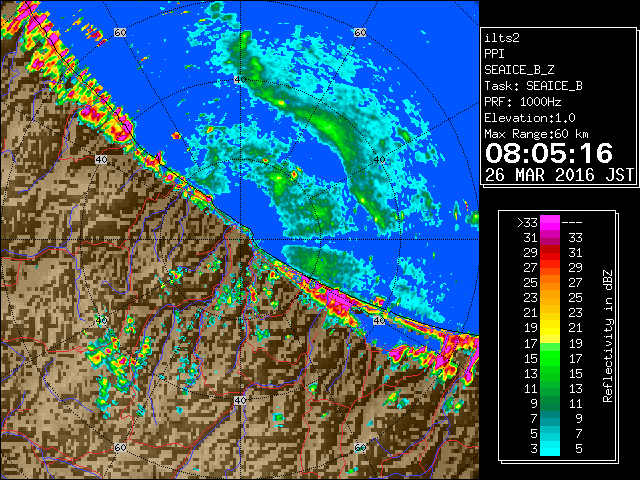The image size is (640, 480).
Task: Select the 'PPI' scan type label
Action: click(494, 54)
